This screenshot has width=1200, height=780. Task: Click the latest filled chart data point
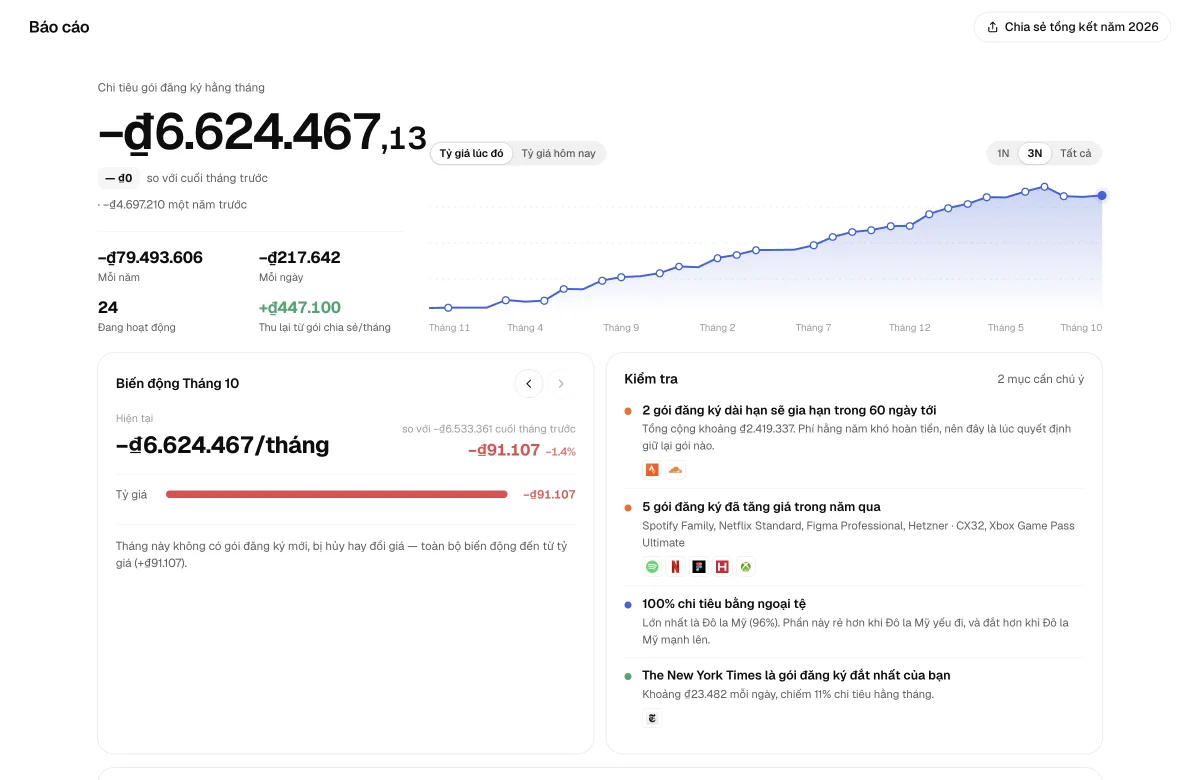tap(1102, 196)
